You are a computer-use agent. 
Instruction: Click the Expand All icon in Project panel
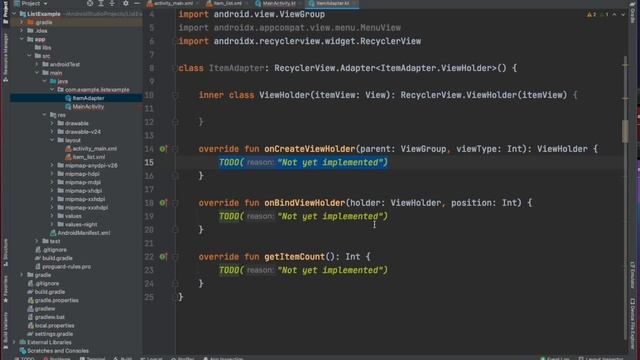coord(101,3)
